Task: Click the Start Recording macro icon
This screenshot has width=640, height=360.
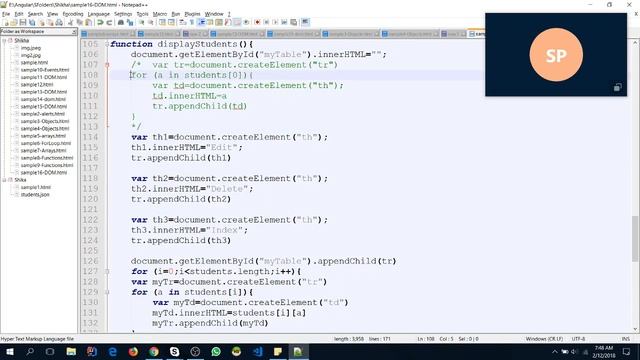Action: 257,22
